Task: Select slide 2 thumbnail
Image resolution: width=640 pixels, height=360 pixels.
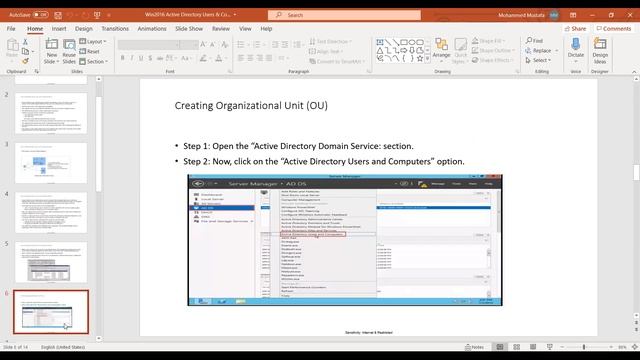Action: pos(51,113)
